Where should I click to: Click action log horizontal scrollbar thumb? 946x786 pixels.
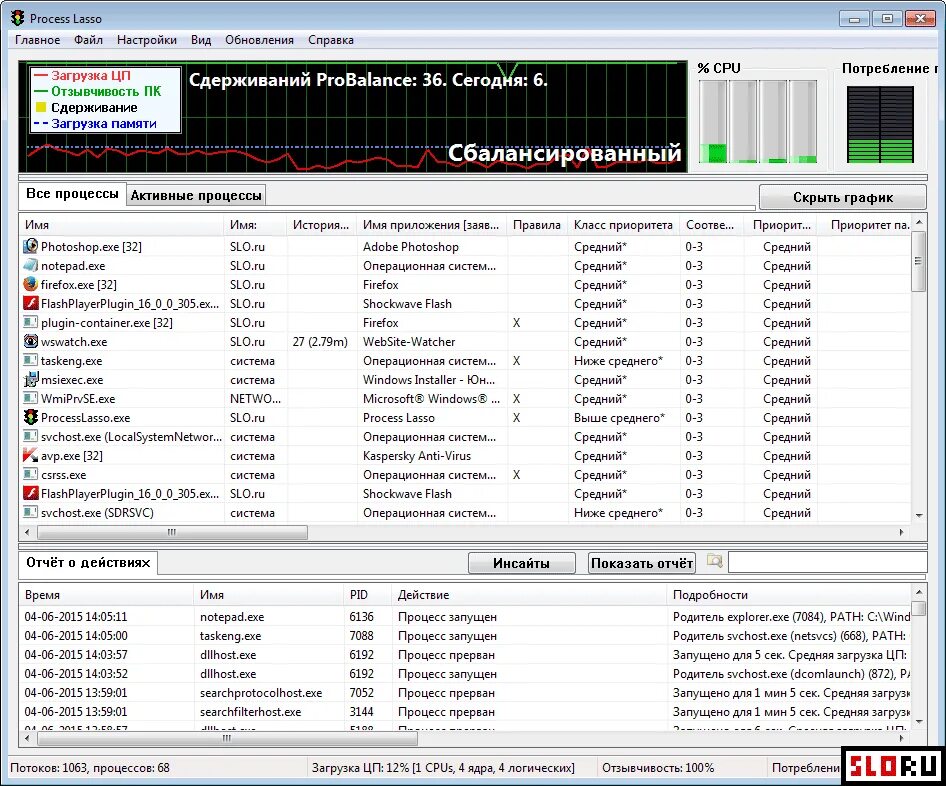tap(227, 738)
